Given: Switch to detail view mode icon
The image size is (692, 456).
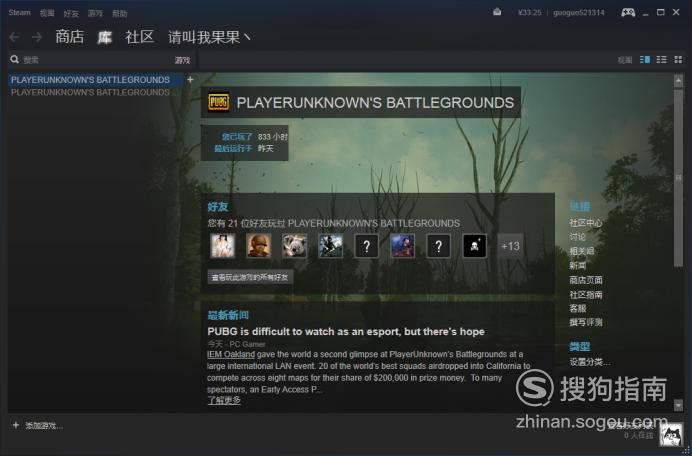Looking at the screenshot, I should click(x=645, y=60).
